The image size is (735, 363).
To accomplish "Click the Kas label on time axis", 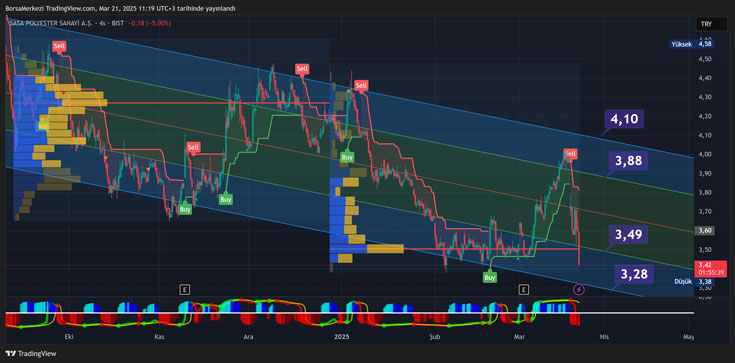I will point(159,337).
